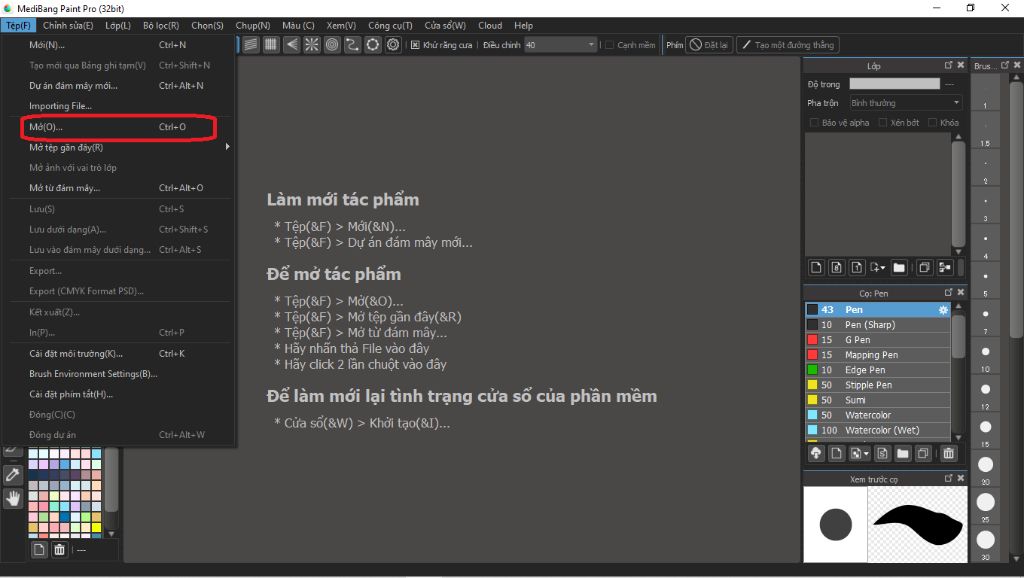Add new 1-bit layer icon

click(x=857, y=267)
